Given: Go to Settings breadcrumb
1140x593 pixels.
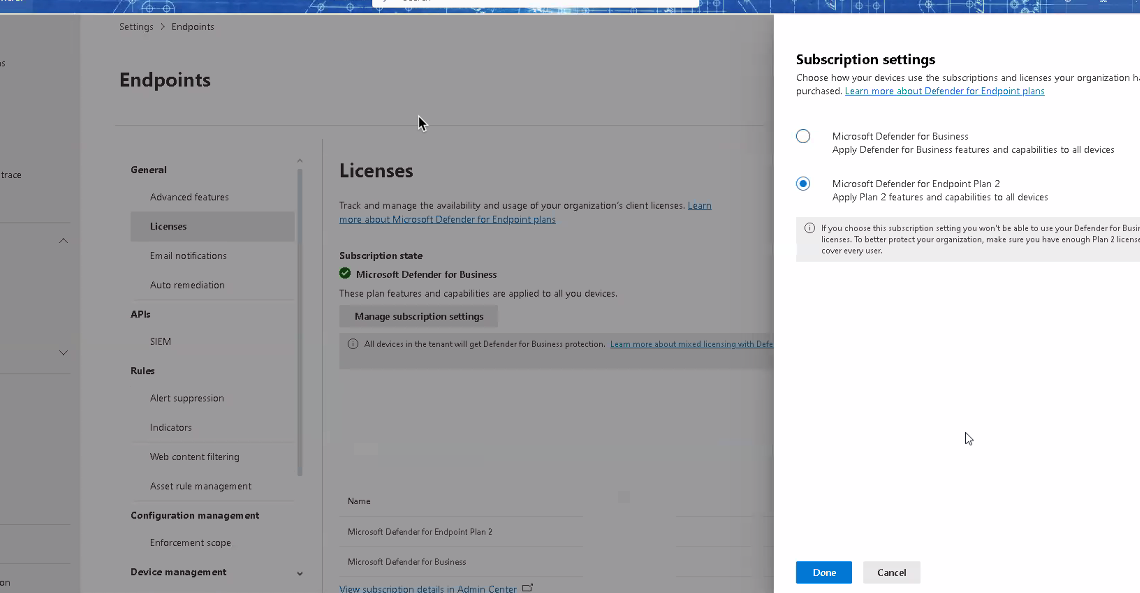Looking at the screenshot, I should tap(136, 27).
